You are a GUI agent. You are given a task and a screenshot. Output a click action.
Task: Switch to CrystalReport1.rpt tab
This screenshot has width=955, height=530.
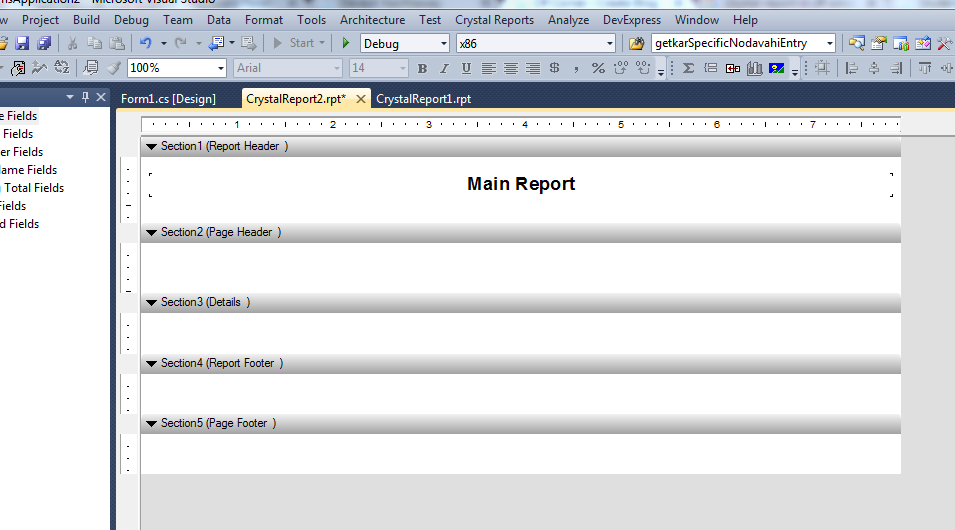[x=423, y=99]
